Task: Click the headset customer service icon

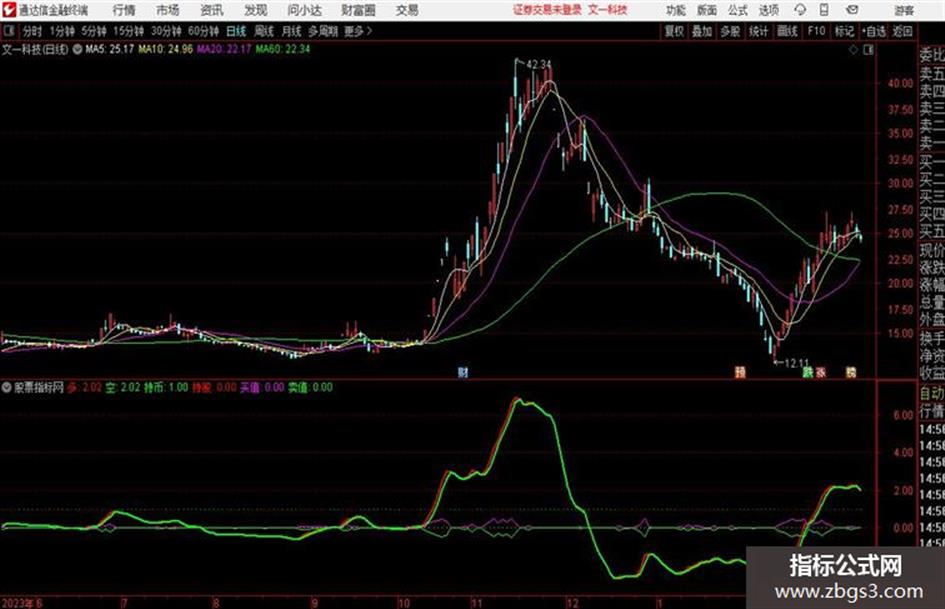Action: tap(800, 10)
